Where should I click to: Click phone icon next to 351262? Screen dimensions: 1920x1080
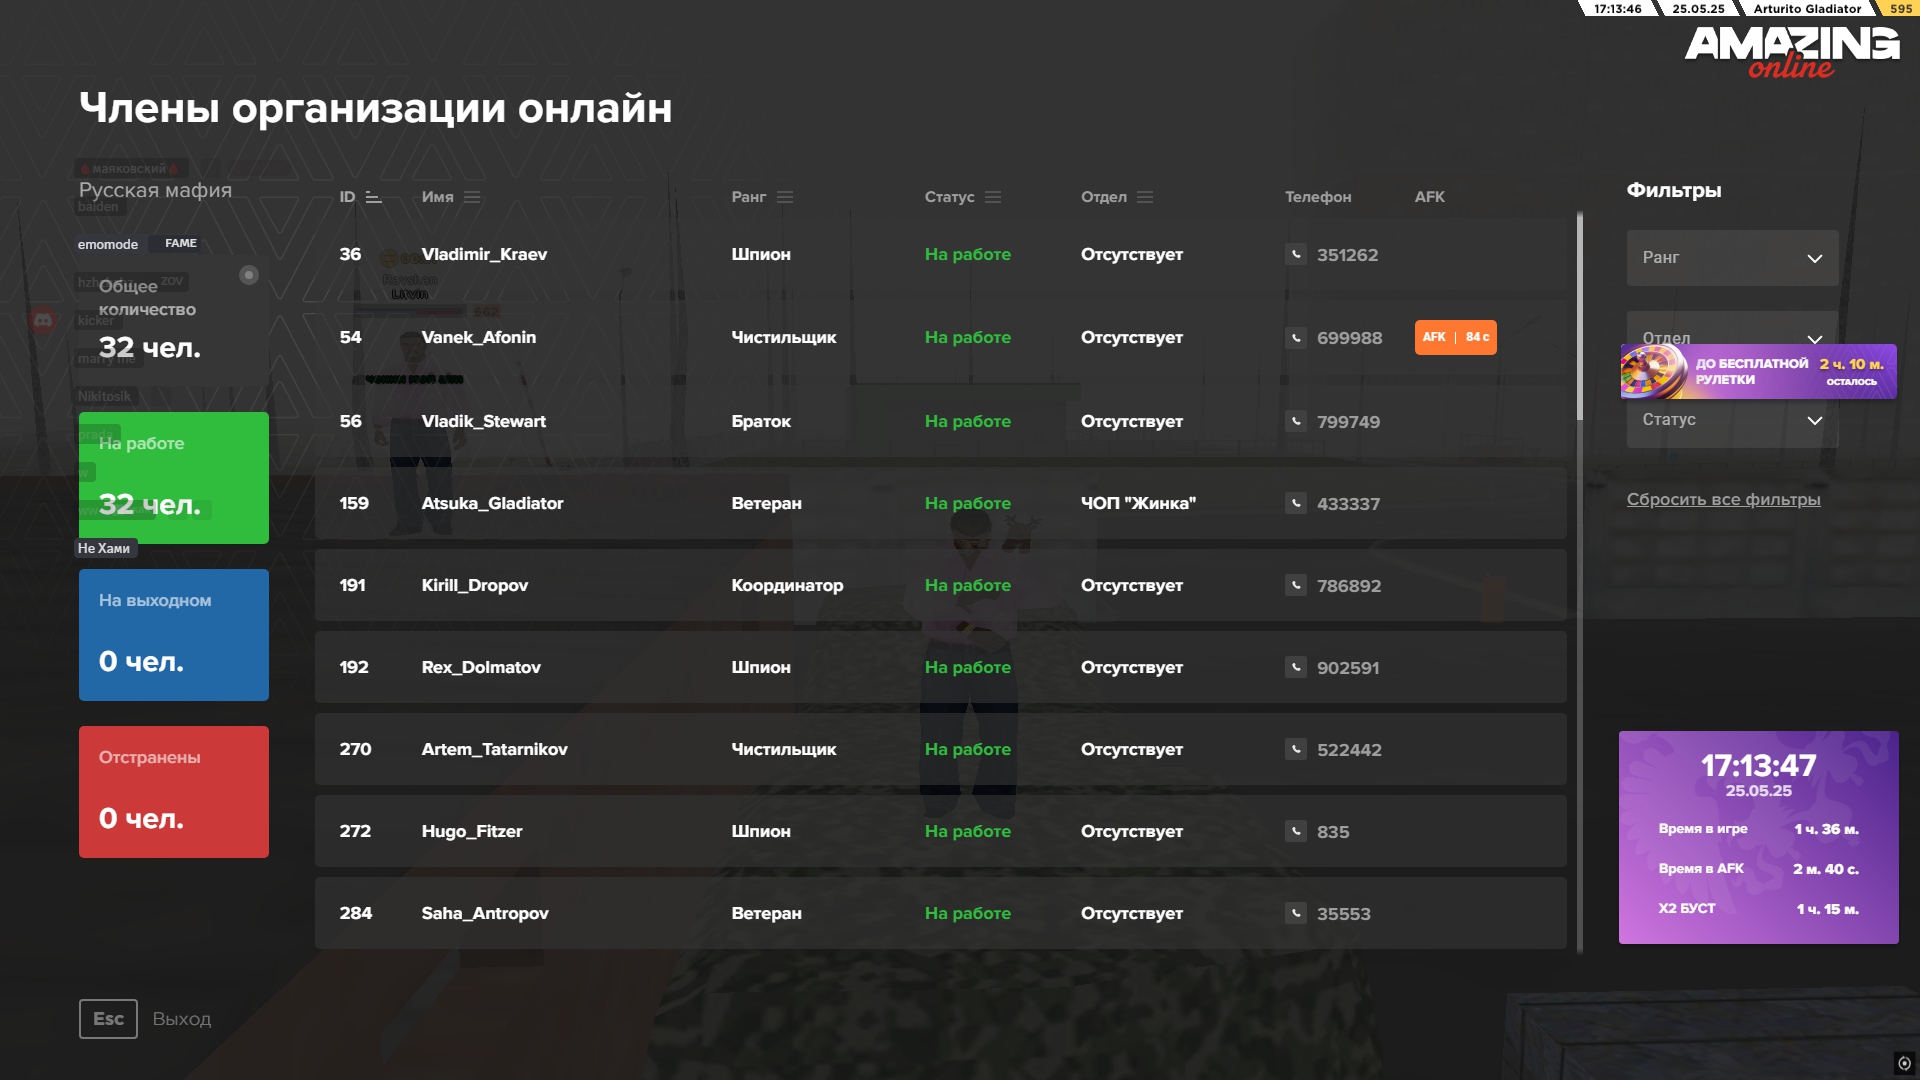point(1295,254)
